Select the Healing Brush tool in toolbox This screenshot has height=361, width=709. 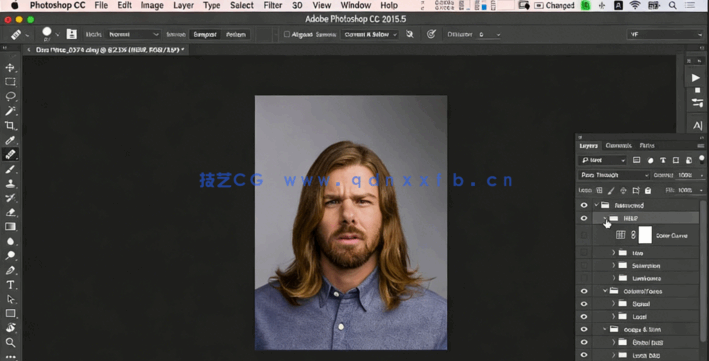click(10, 154)
